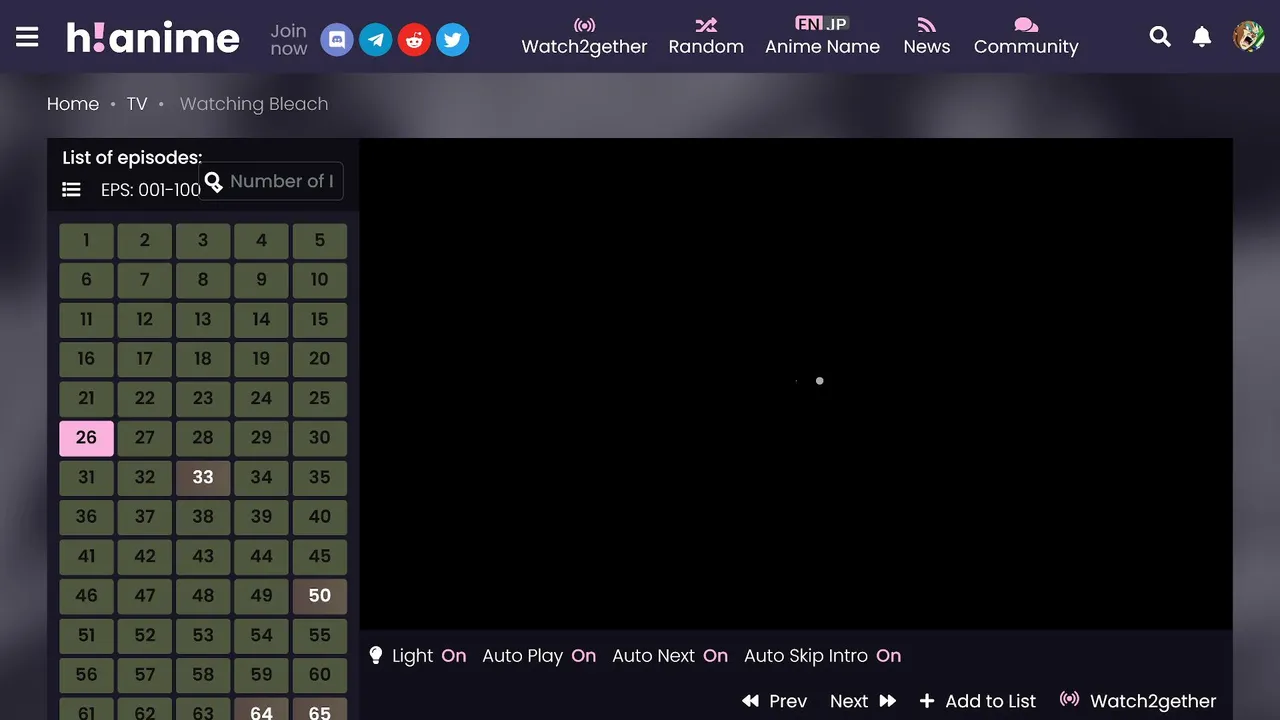Viewport: 1280px width, 720px height.
Task: Select episode 36
Action: pyautogui.click(x=86, y=517)
